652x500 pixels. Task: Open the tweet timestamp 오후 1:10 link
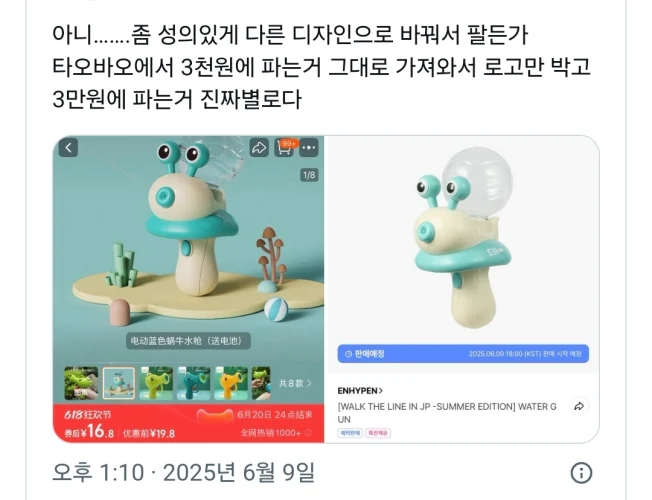click(98, 473)
